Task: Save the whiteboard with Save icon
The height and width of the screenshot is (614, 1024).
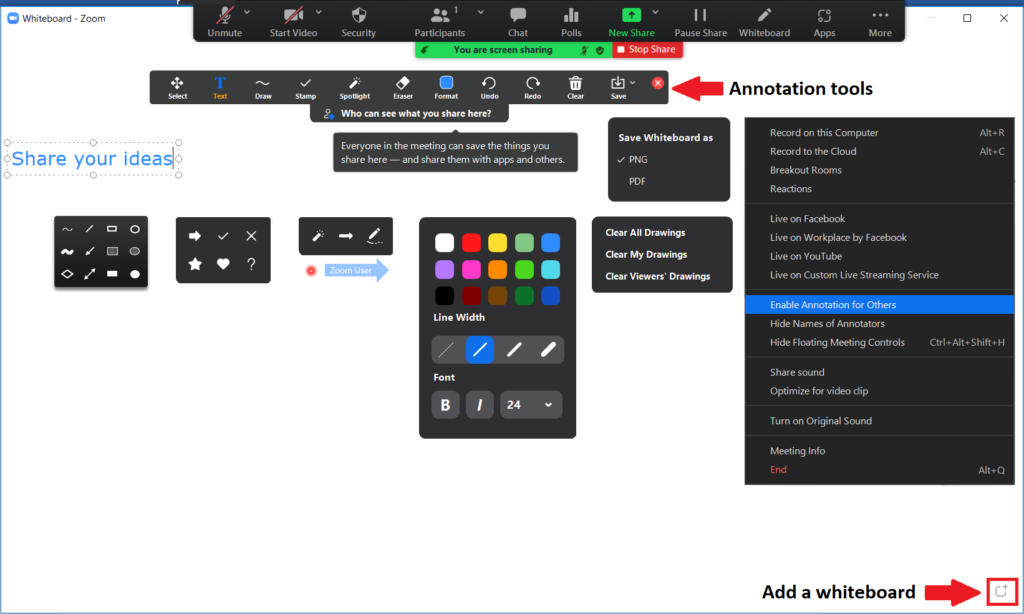Action: click(x=618, y=88)
